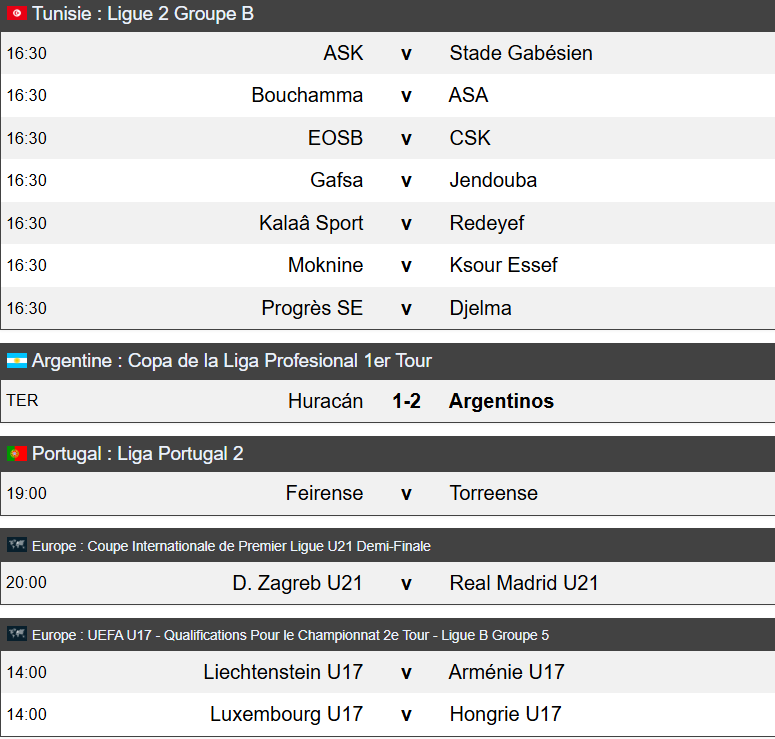Click the Portugal flag icon
The image size is (775, 739).
click(17, 454)
